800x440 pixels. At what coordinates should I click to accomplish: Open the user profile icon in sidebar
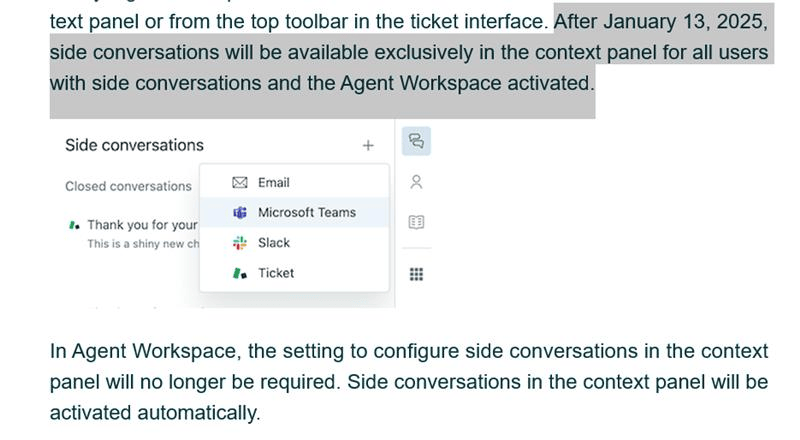coord(416,182)
